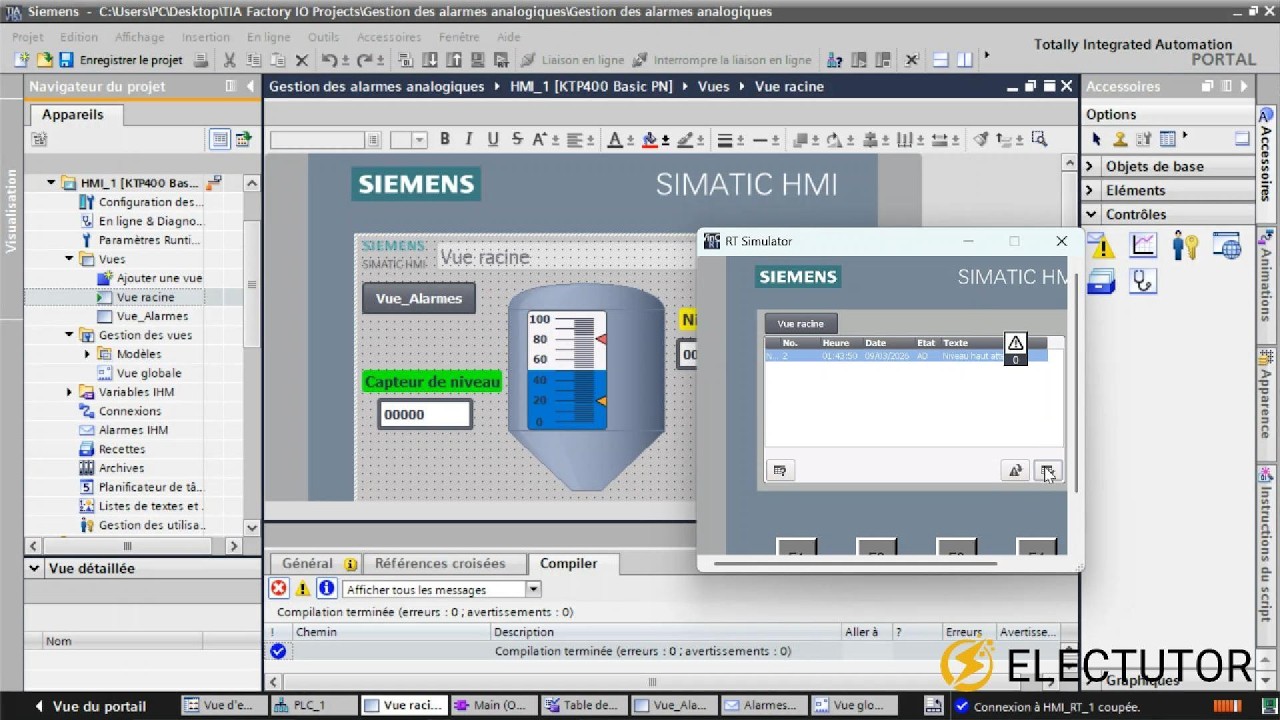Click Ajouter une vue tree item

pyautogui.click(x=159, y=278)
